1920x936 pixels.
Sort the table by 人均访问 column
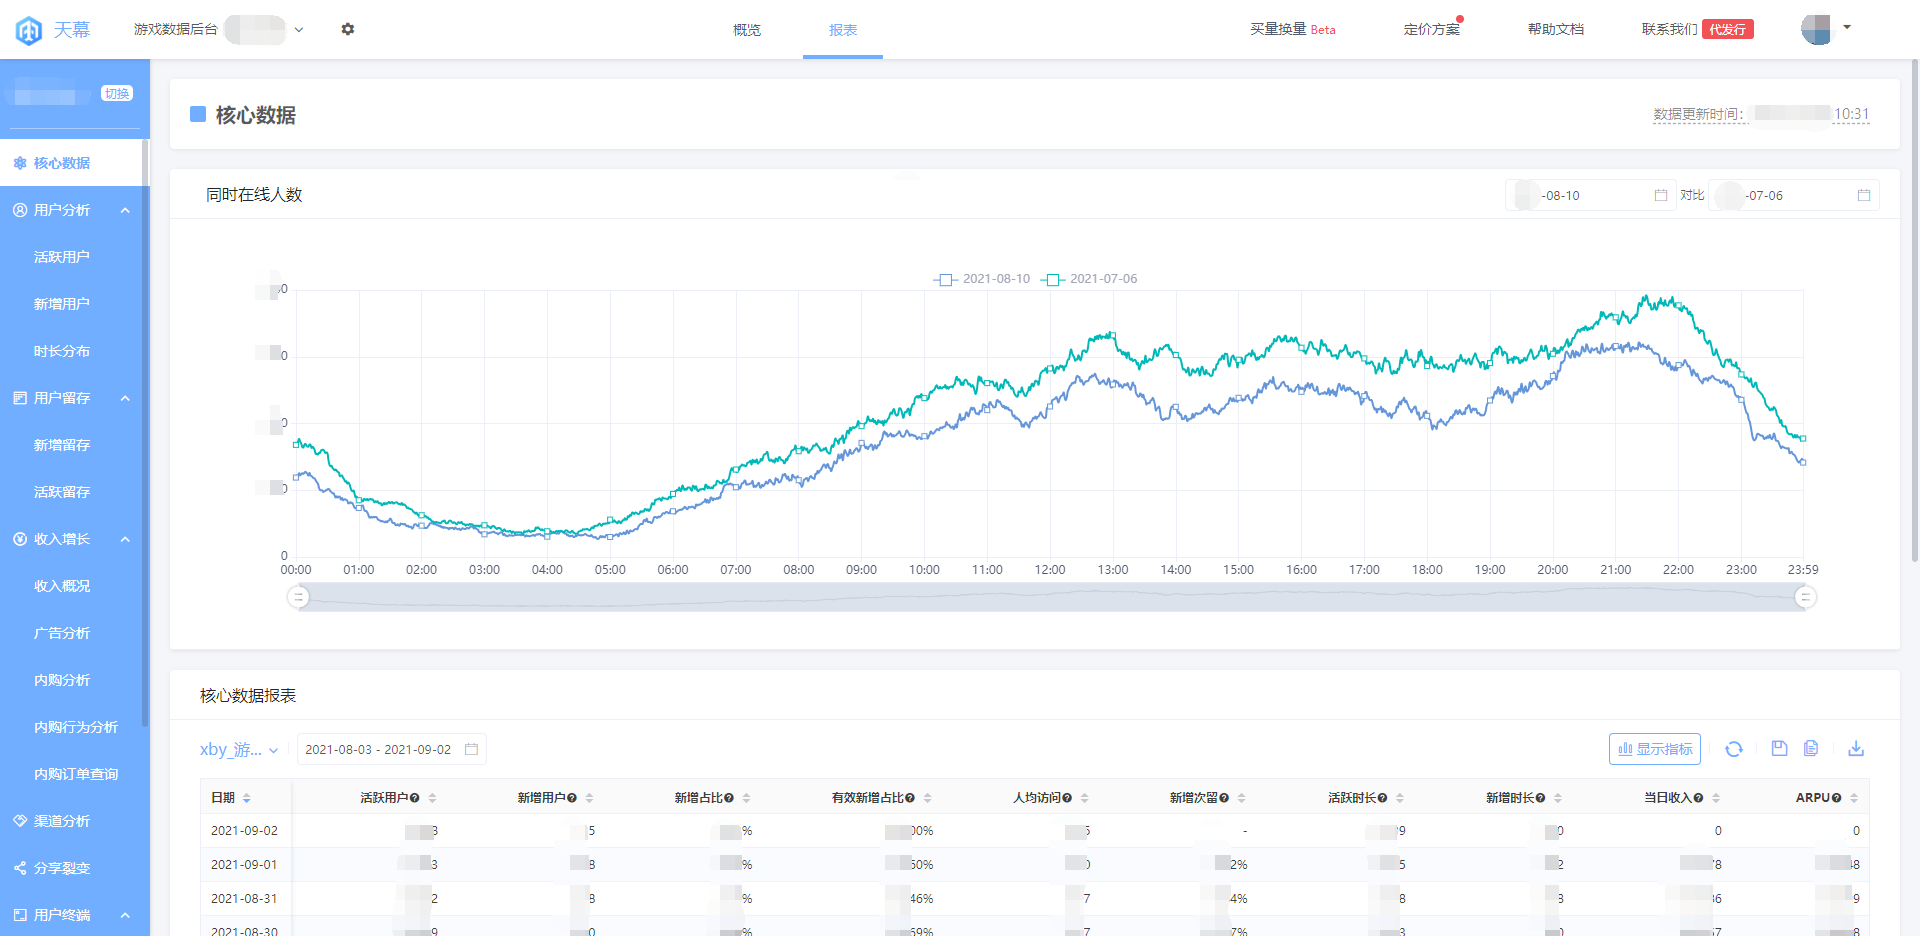[x=1085, y=798]
